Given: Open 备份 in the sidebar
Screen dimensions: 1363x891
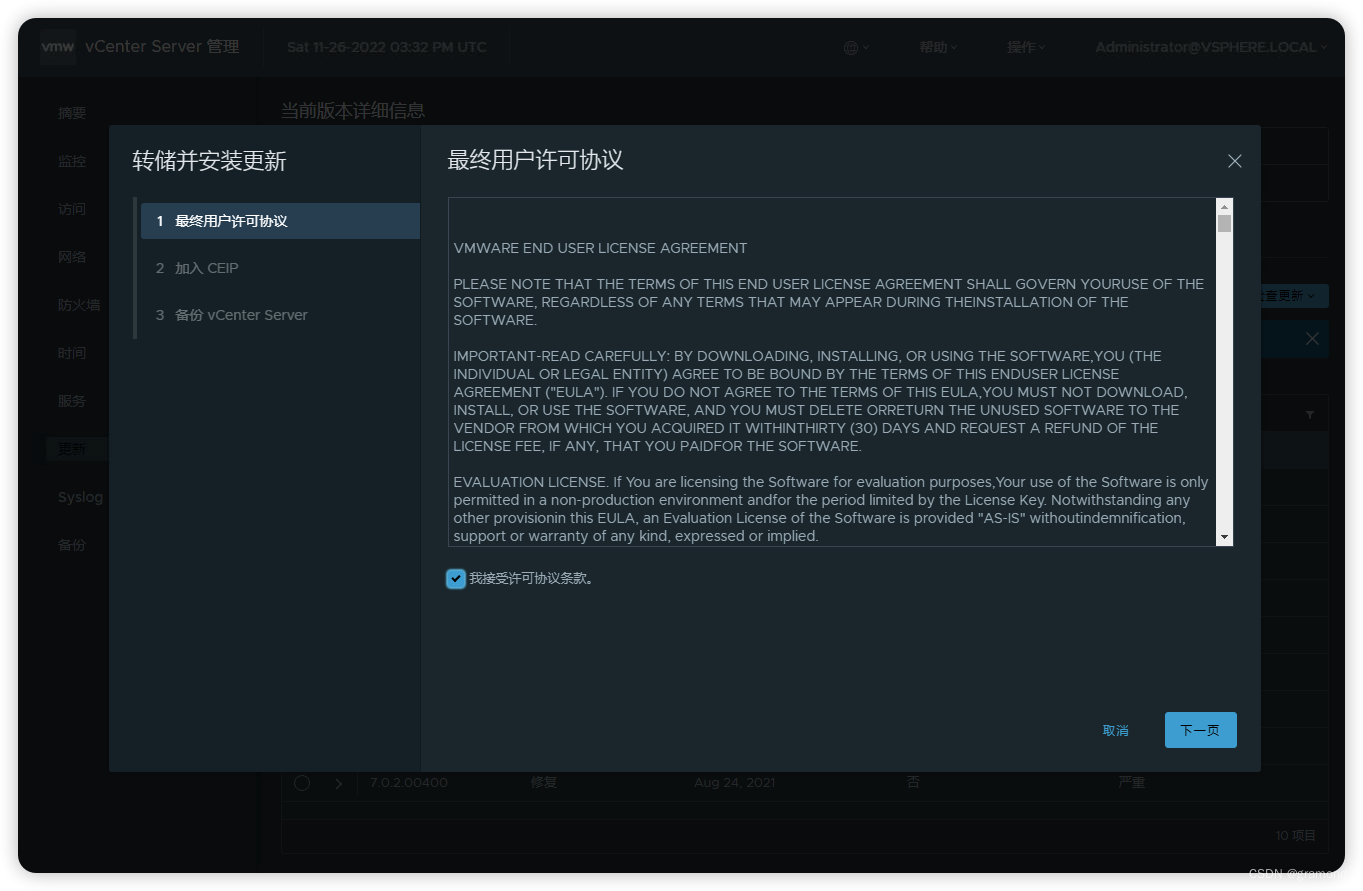Looking at the screenshot, I should click(x=72, y=545).
